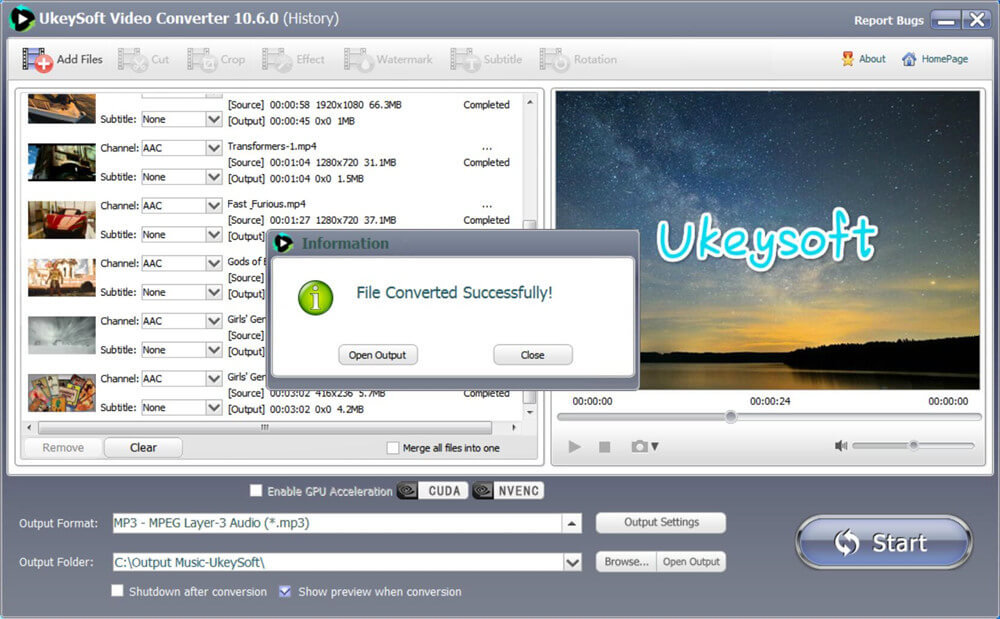Click the NVENC GPU badge

508,490
